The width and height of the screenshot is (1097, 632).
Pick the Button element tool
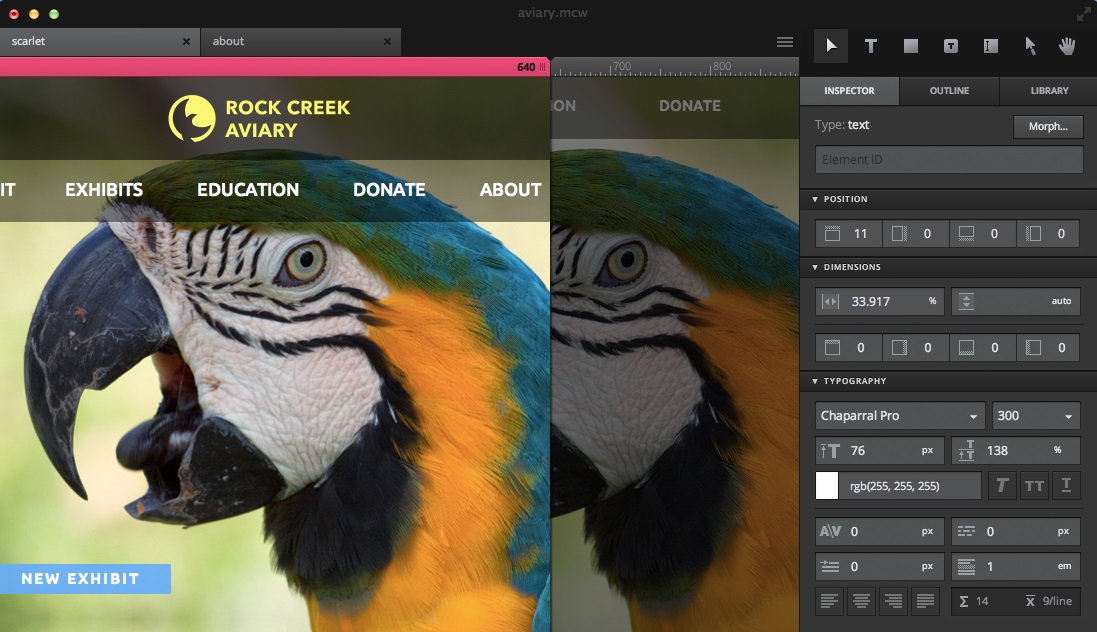click(950, 45)
